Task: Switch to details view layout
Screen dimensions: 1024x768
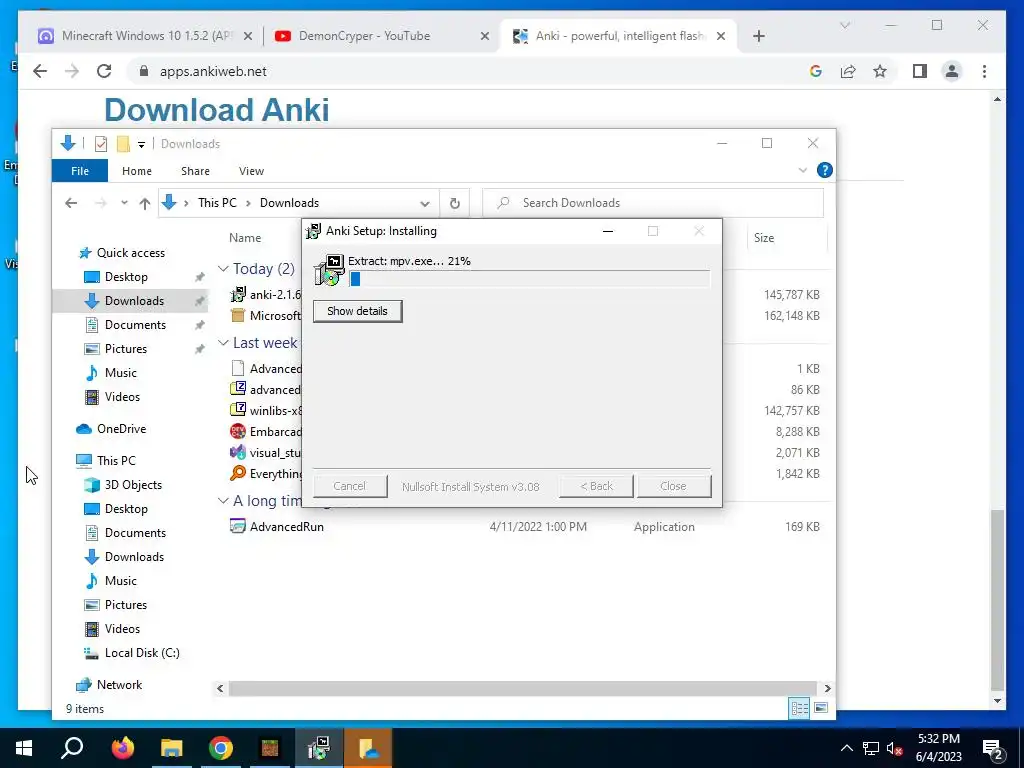Action: 799,709
